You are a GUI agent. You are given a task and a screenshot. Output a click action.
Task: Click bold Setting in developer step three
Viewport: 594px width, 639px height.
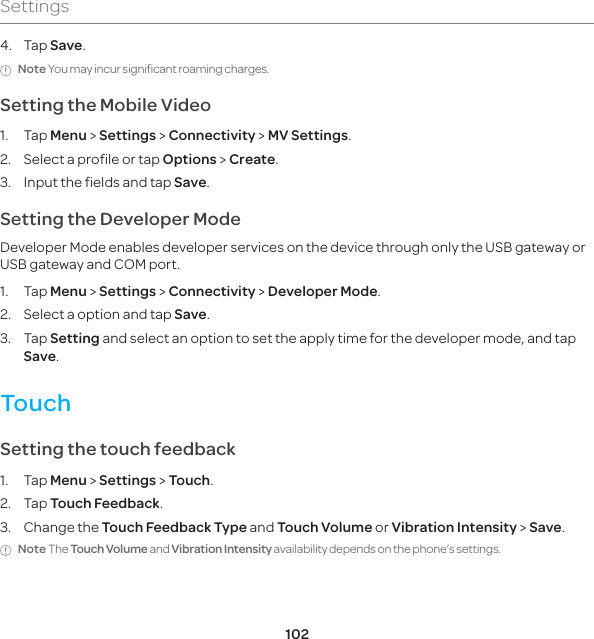pyautogui.click(x=75, y=339)
